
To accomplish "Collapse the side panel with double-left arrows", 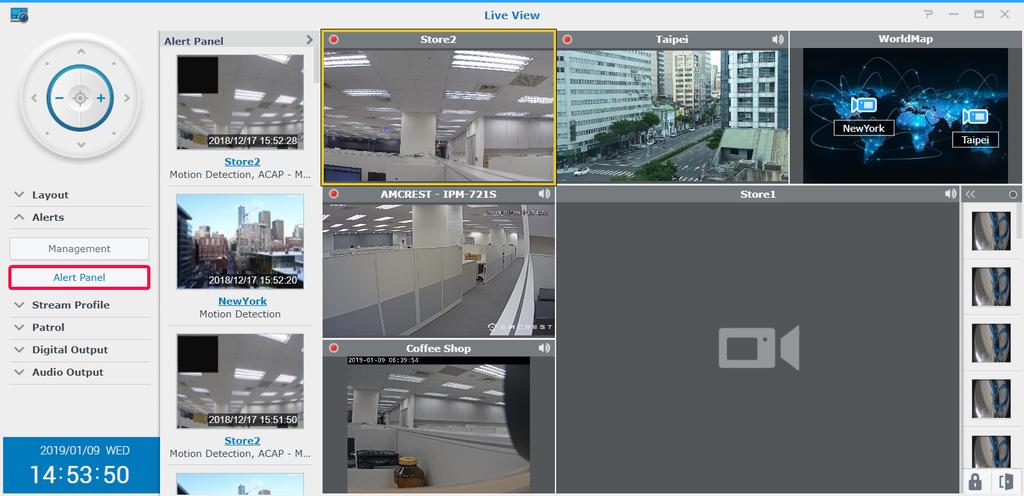I will pos(970,194).
